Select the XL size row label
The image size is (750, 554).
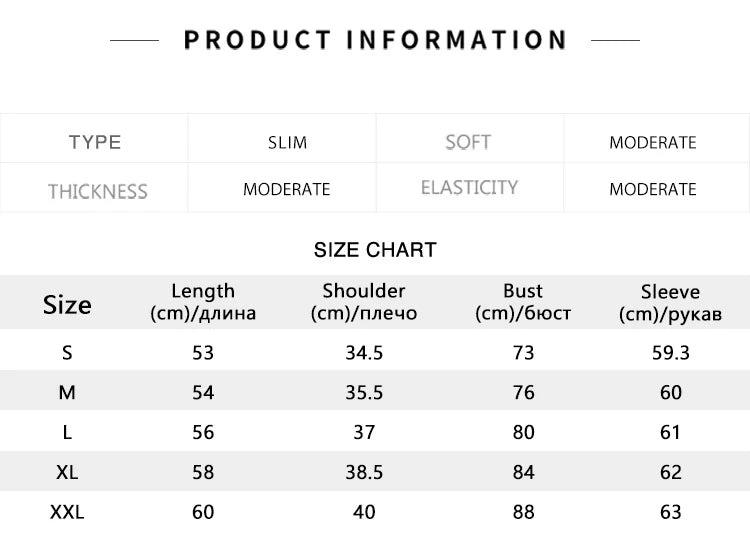coord(67,472)
